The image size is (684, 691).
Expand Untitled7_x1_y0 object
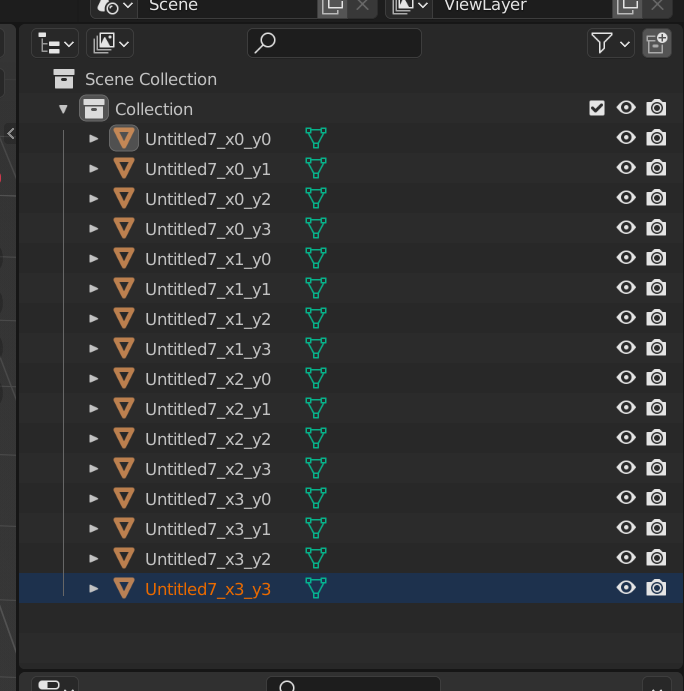93,259
